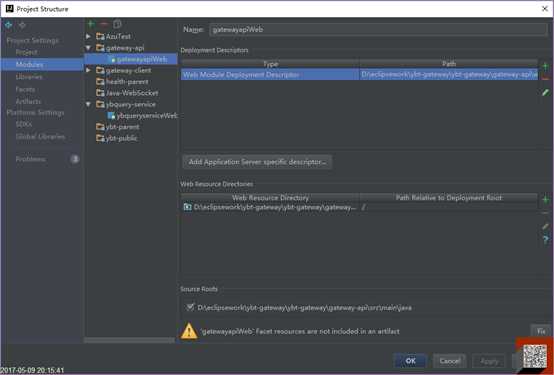Select the gatewayapiWeb facet in the tree
Viewport: 554px width, 375px height.
(142, 59)
